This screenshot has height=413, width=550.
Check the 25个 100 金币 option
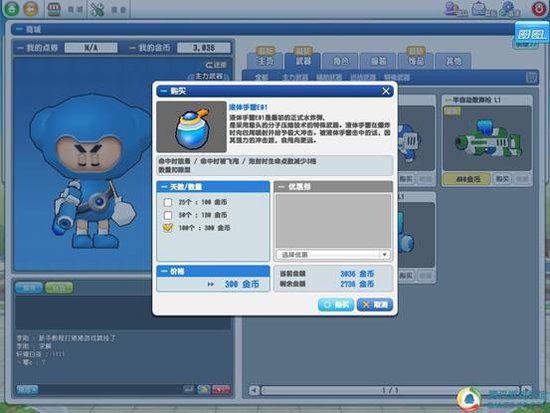pyautogui.click(x=168, y=202)
